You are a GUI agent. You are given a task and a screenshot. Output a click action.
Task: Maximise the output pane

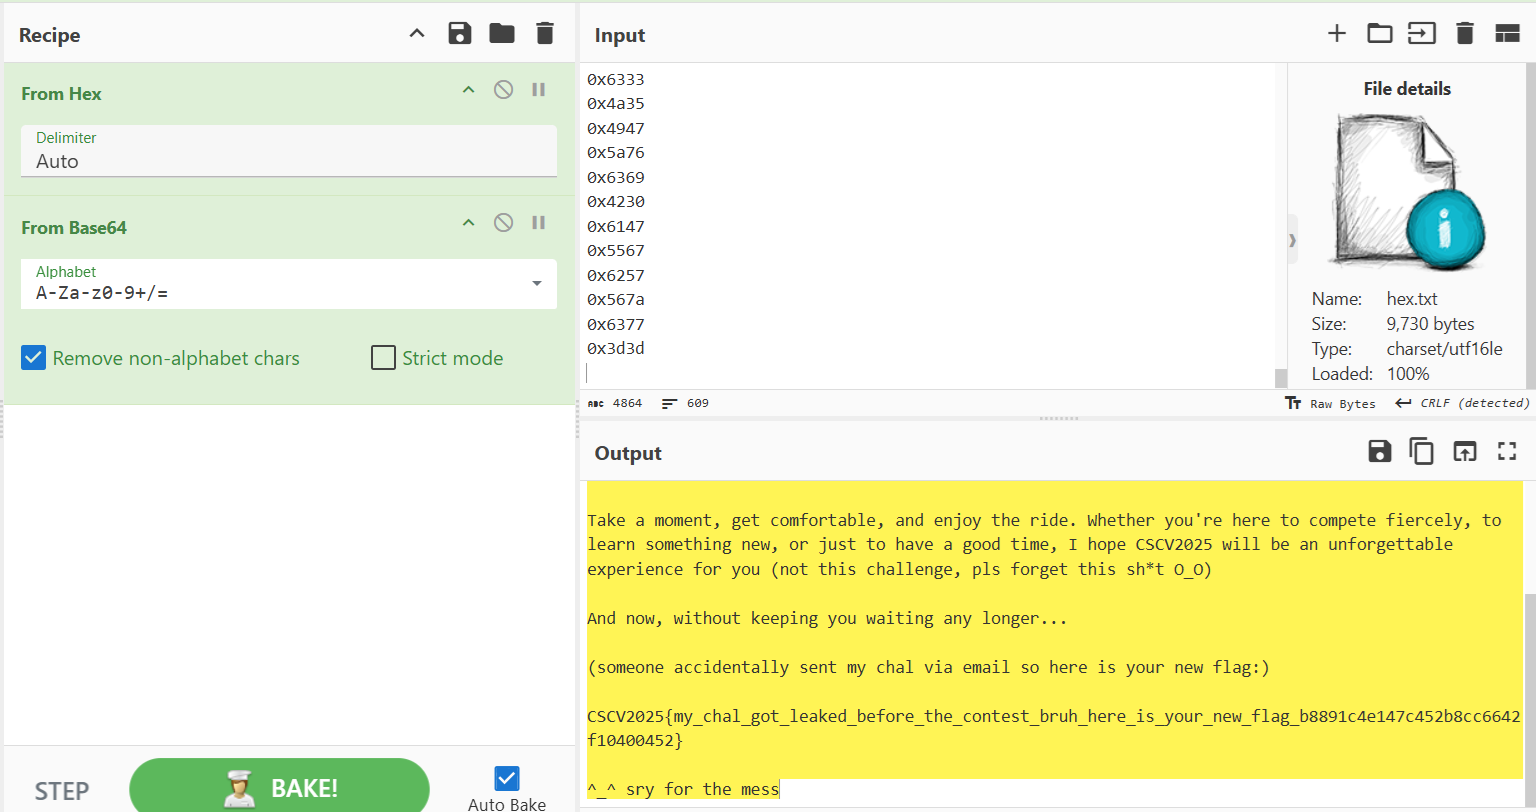pyautogui.click(x=1507, y=452)
